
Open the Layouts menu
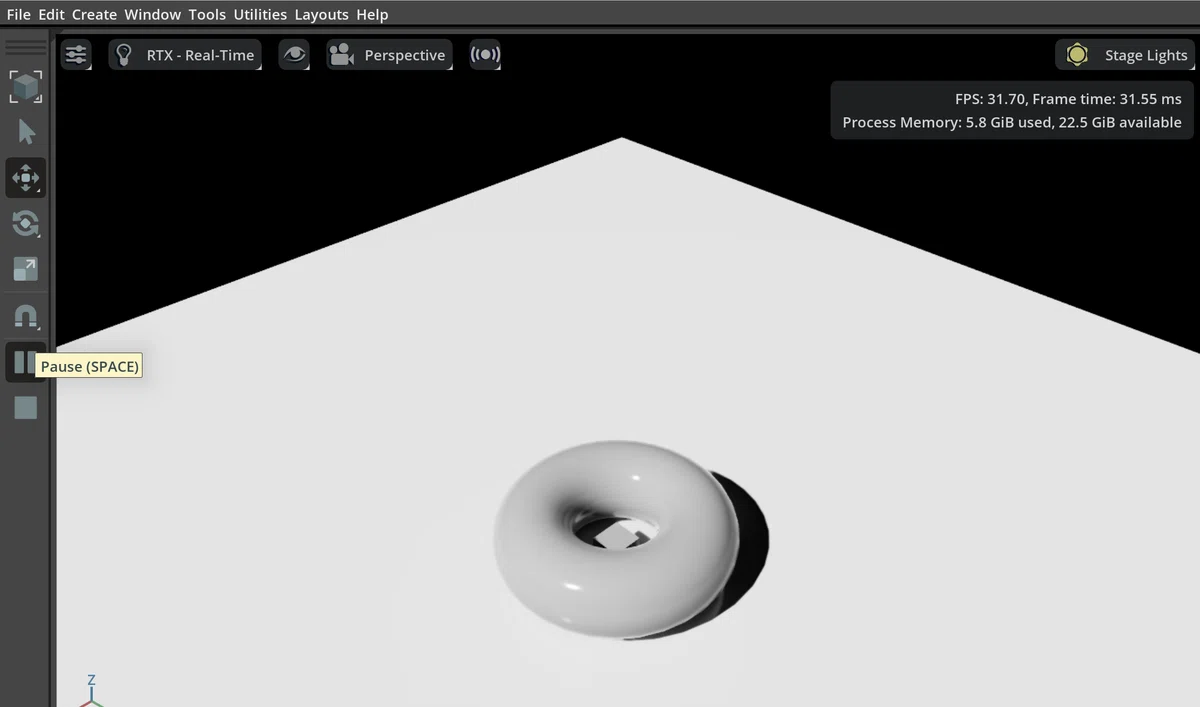pos(321,14)
